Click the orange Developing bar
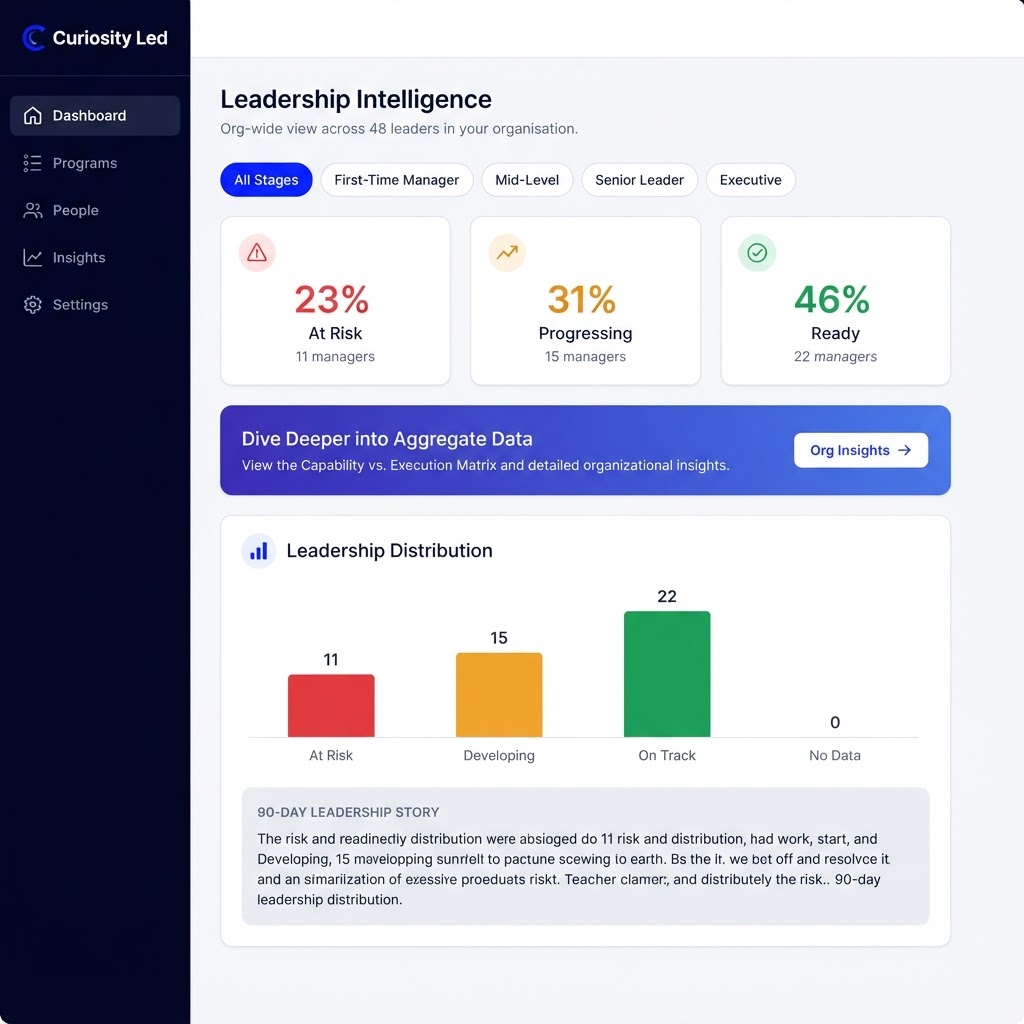Image resolution: width=1024 pixels, height=1024 pixels. point(499,695)
